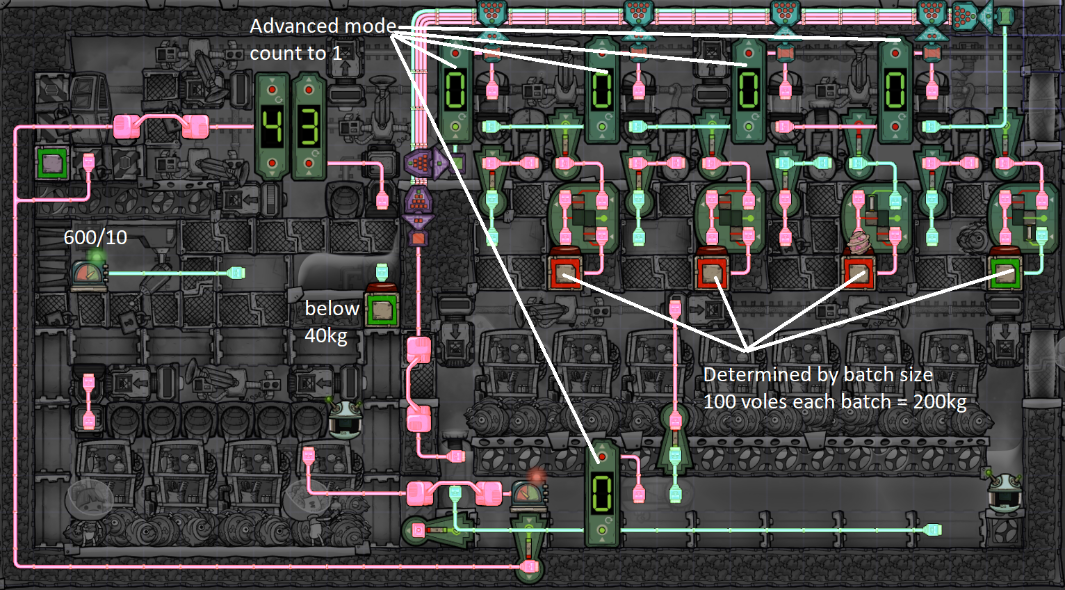Select the sweepy bot docked at right wall
This screenshot has height=590, width=1065.
(x=1004, y=492)
